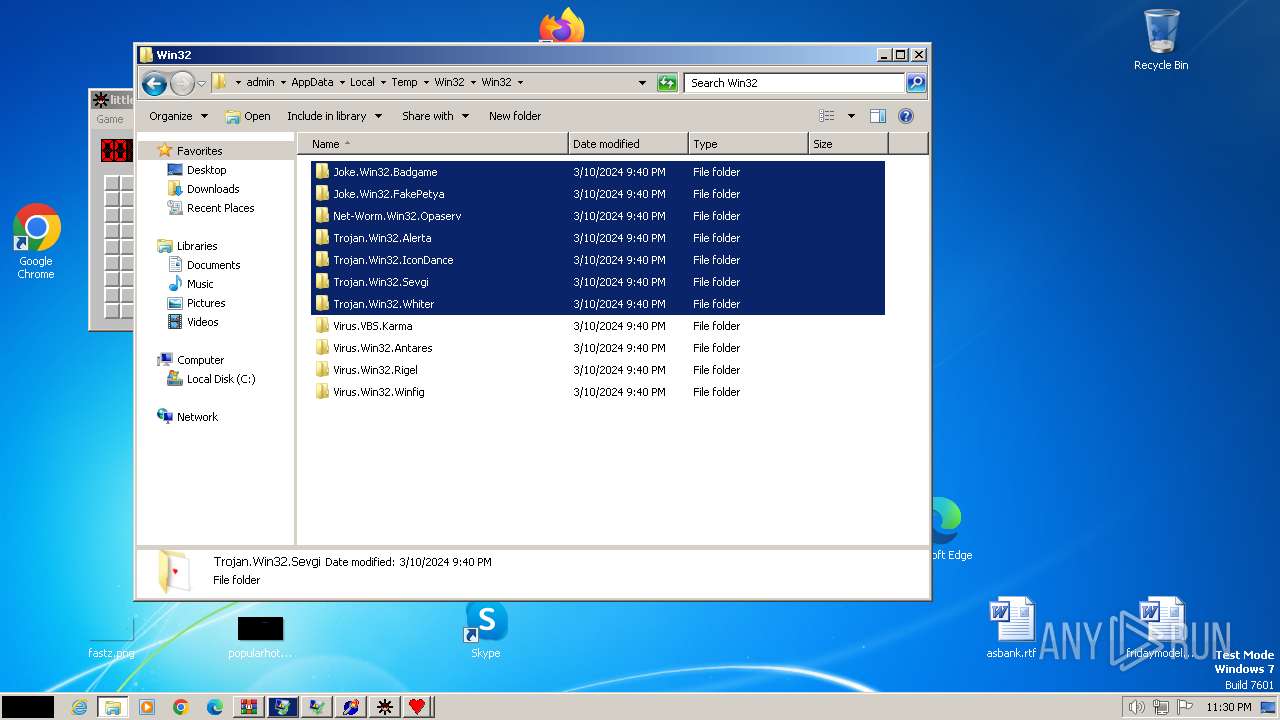The image size is (1280, 720).
Task: Open the Recycle Bin desktop icon
Action: pyautogui.click(x=1161, y=40)
